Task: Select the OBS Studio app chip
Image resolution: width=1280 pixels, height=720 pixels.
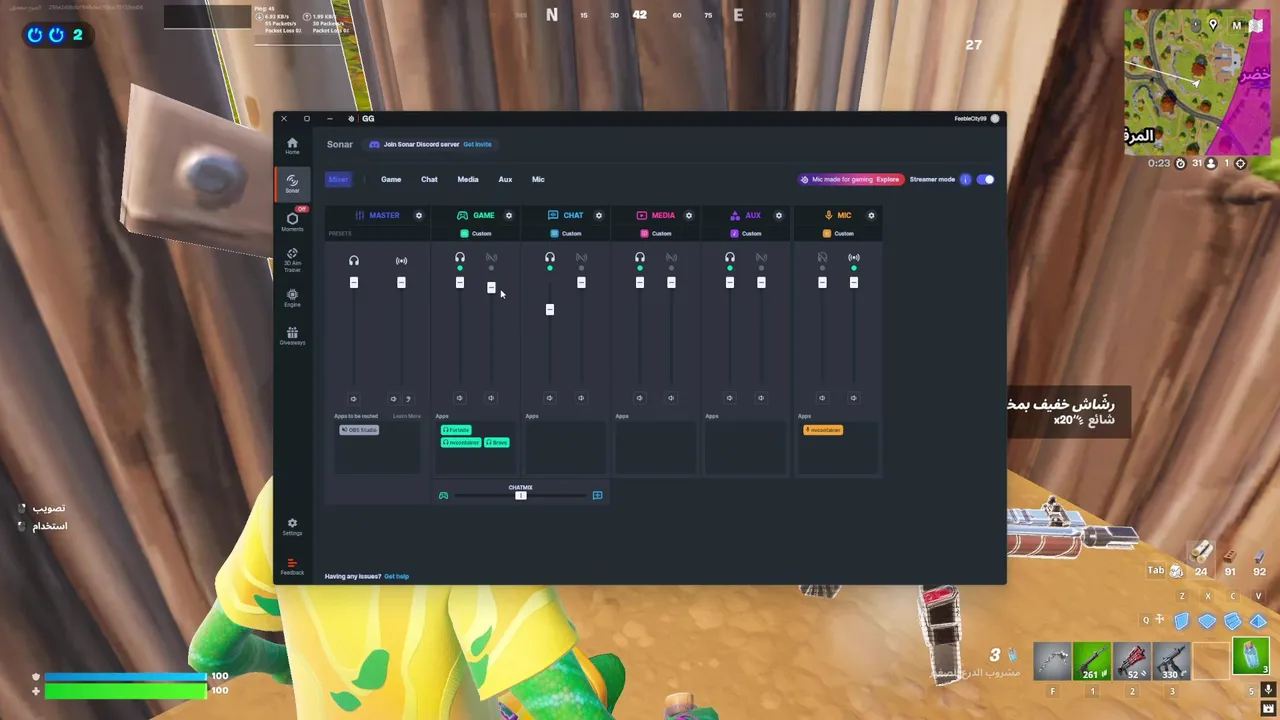Action: (x=359, y=430)
